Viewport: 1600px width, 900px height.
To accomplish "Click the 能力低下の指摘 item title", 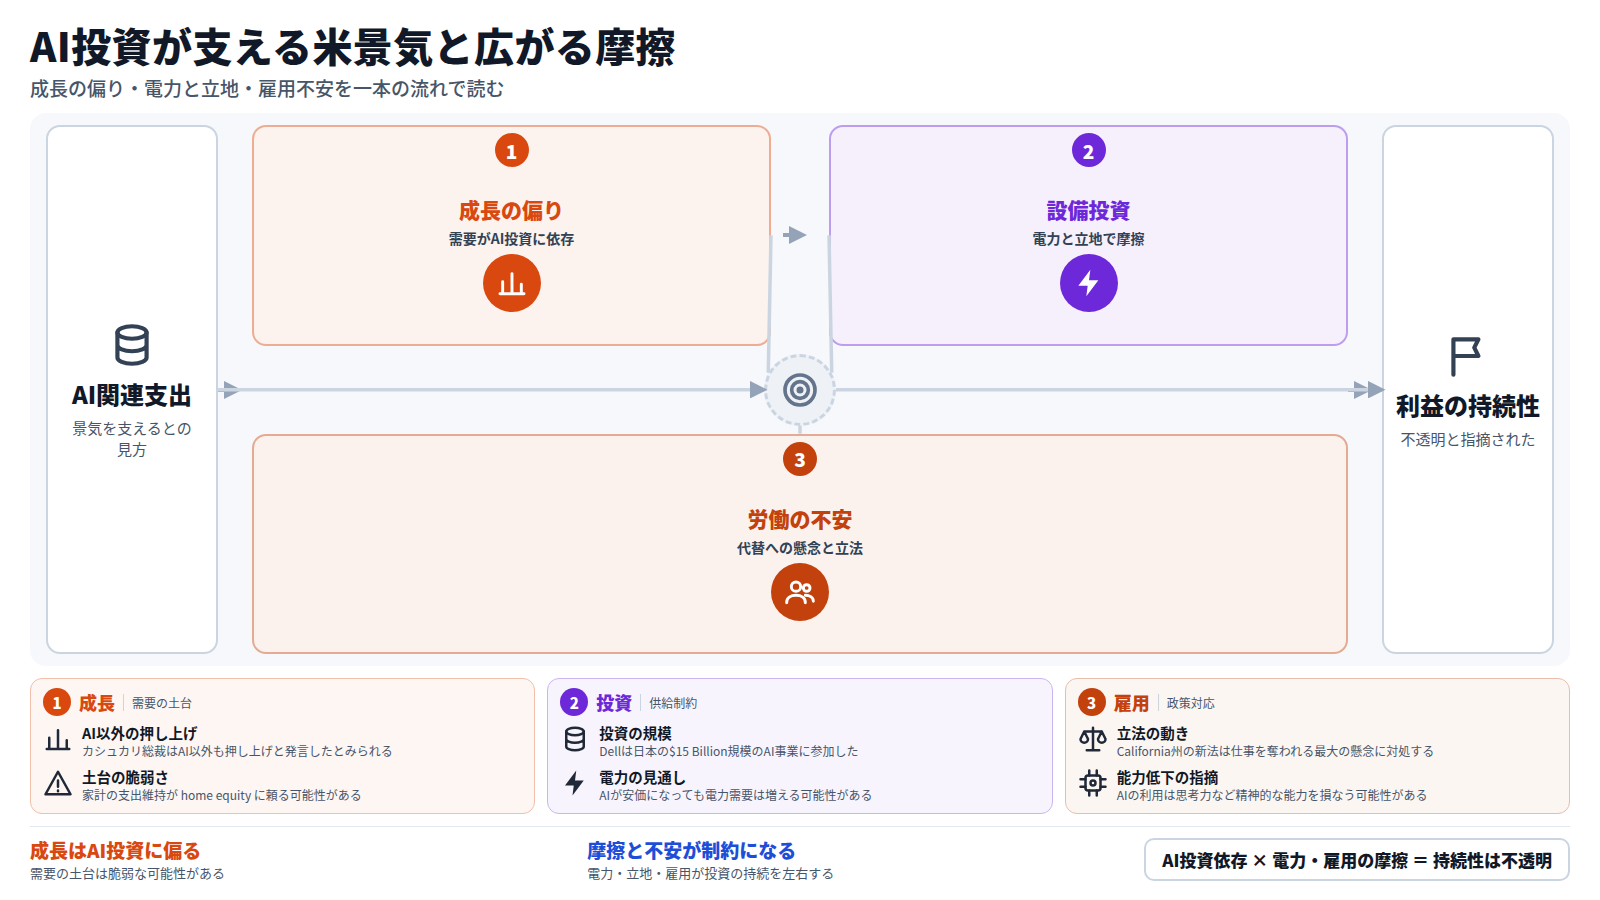I will tap(1167, 777).
